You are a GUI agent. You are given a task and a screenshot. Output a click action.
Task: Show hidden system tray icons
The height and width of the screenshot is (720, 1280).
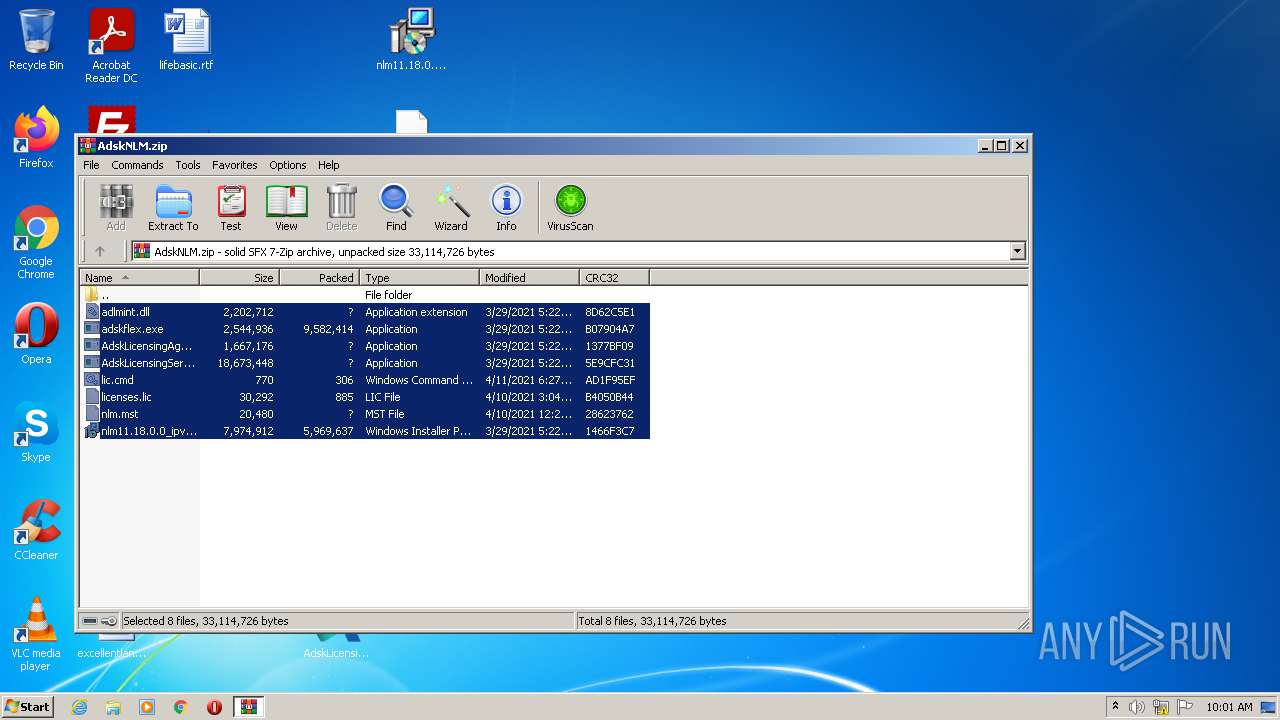(x=1115, y=707)
